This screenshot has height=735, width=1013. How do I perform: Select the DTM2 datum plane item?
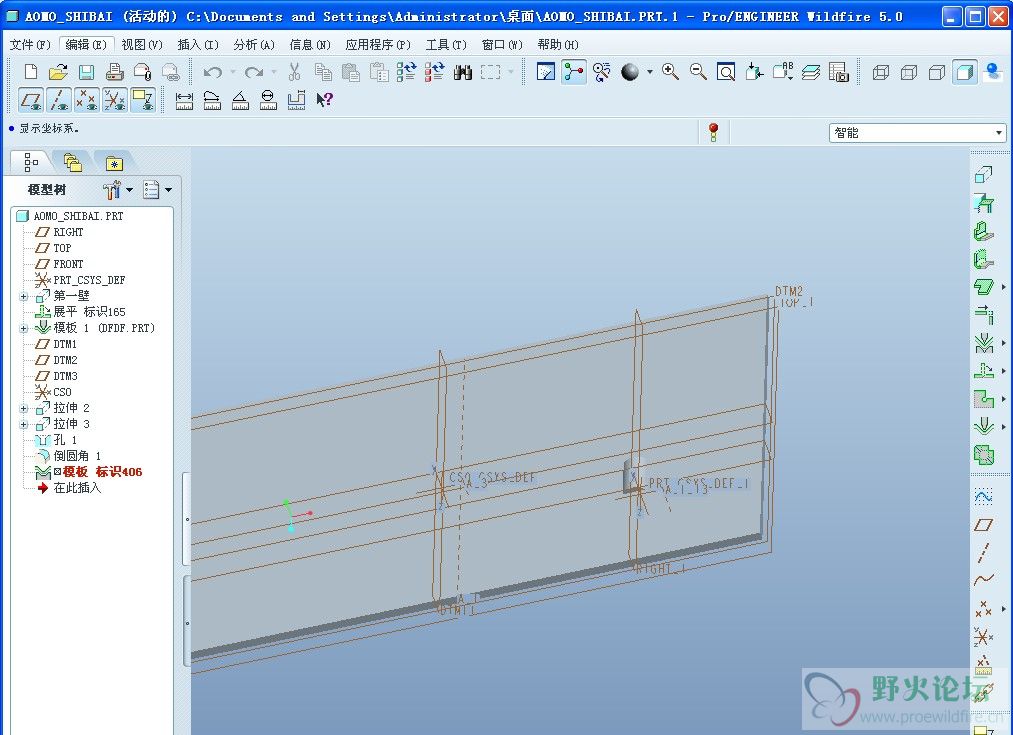[x=65, y=360]
